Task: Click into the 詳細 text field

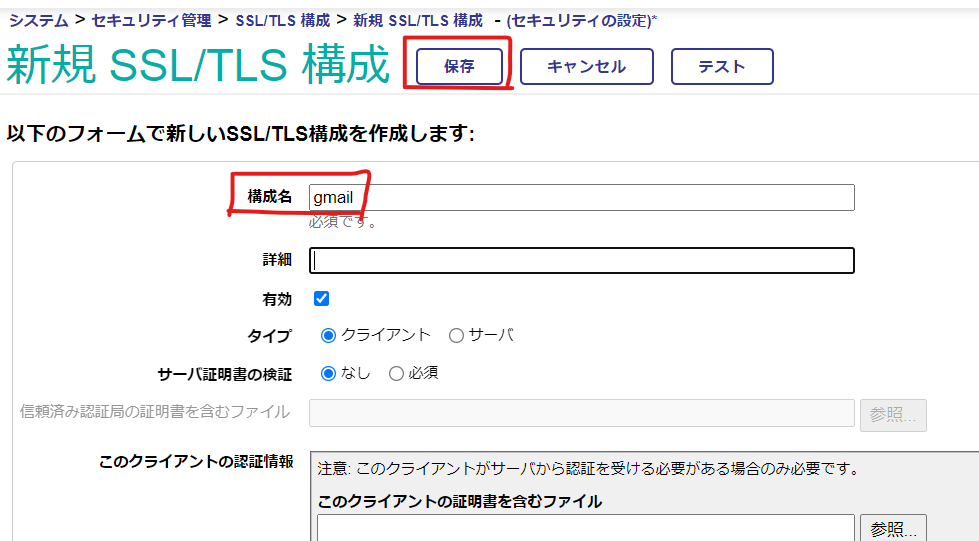Action: click(x=581, y=260)
